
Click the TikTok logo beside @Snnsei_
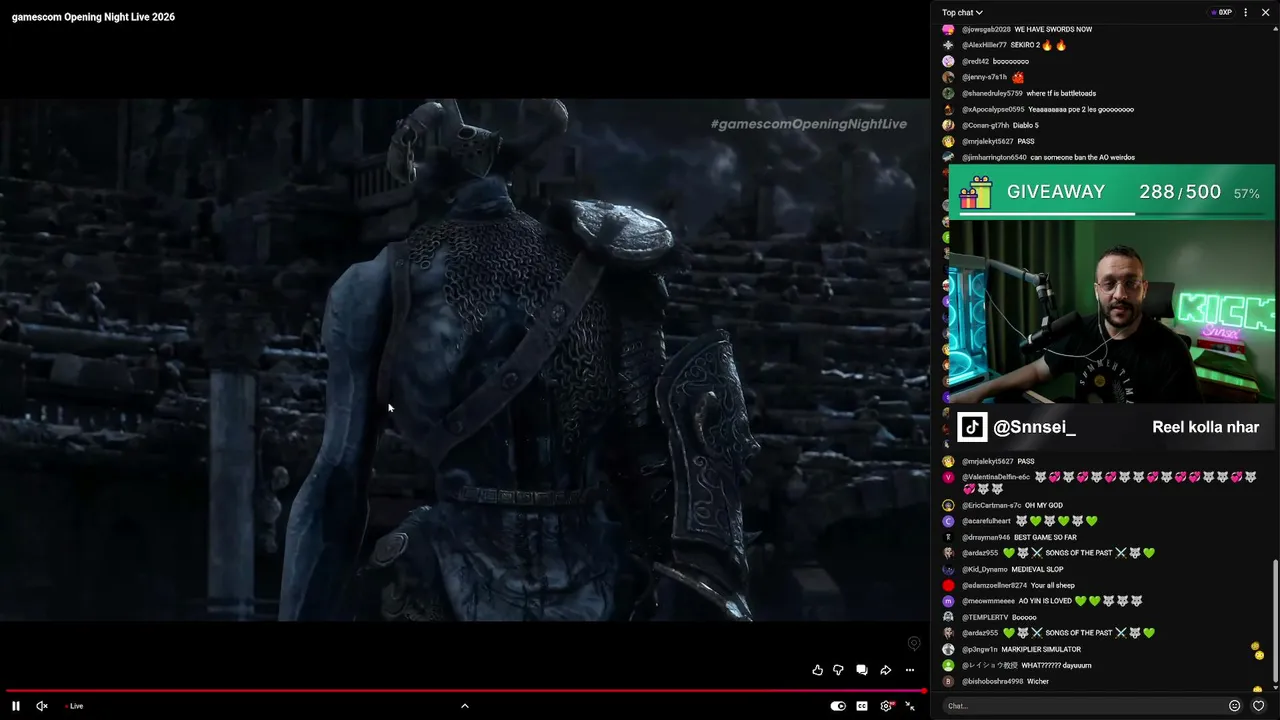pos(972,427)
